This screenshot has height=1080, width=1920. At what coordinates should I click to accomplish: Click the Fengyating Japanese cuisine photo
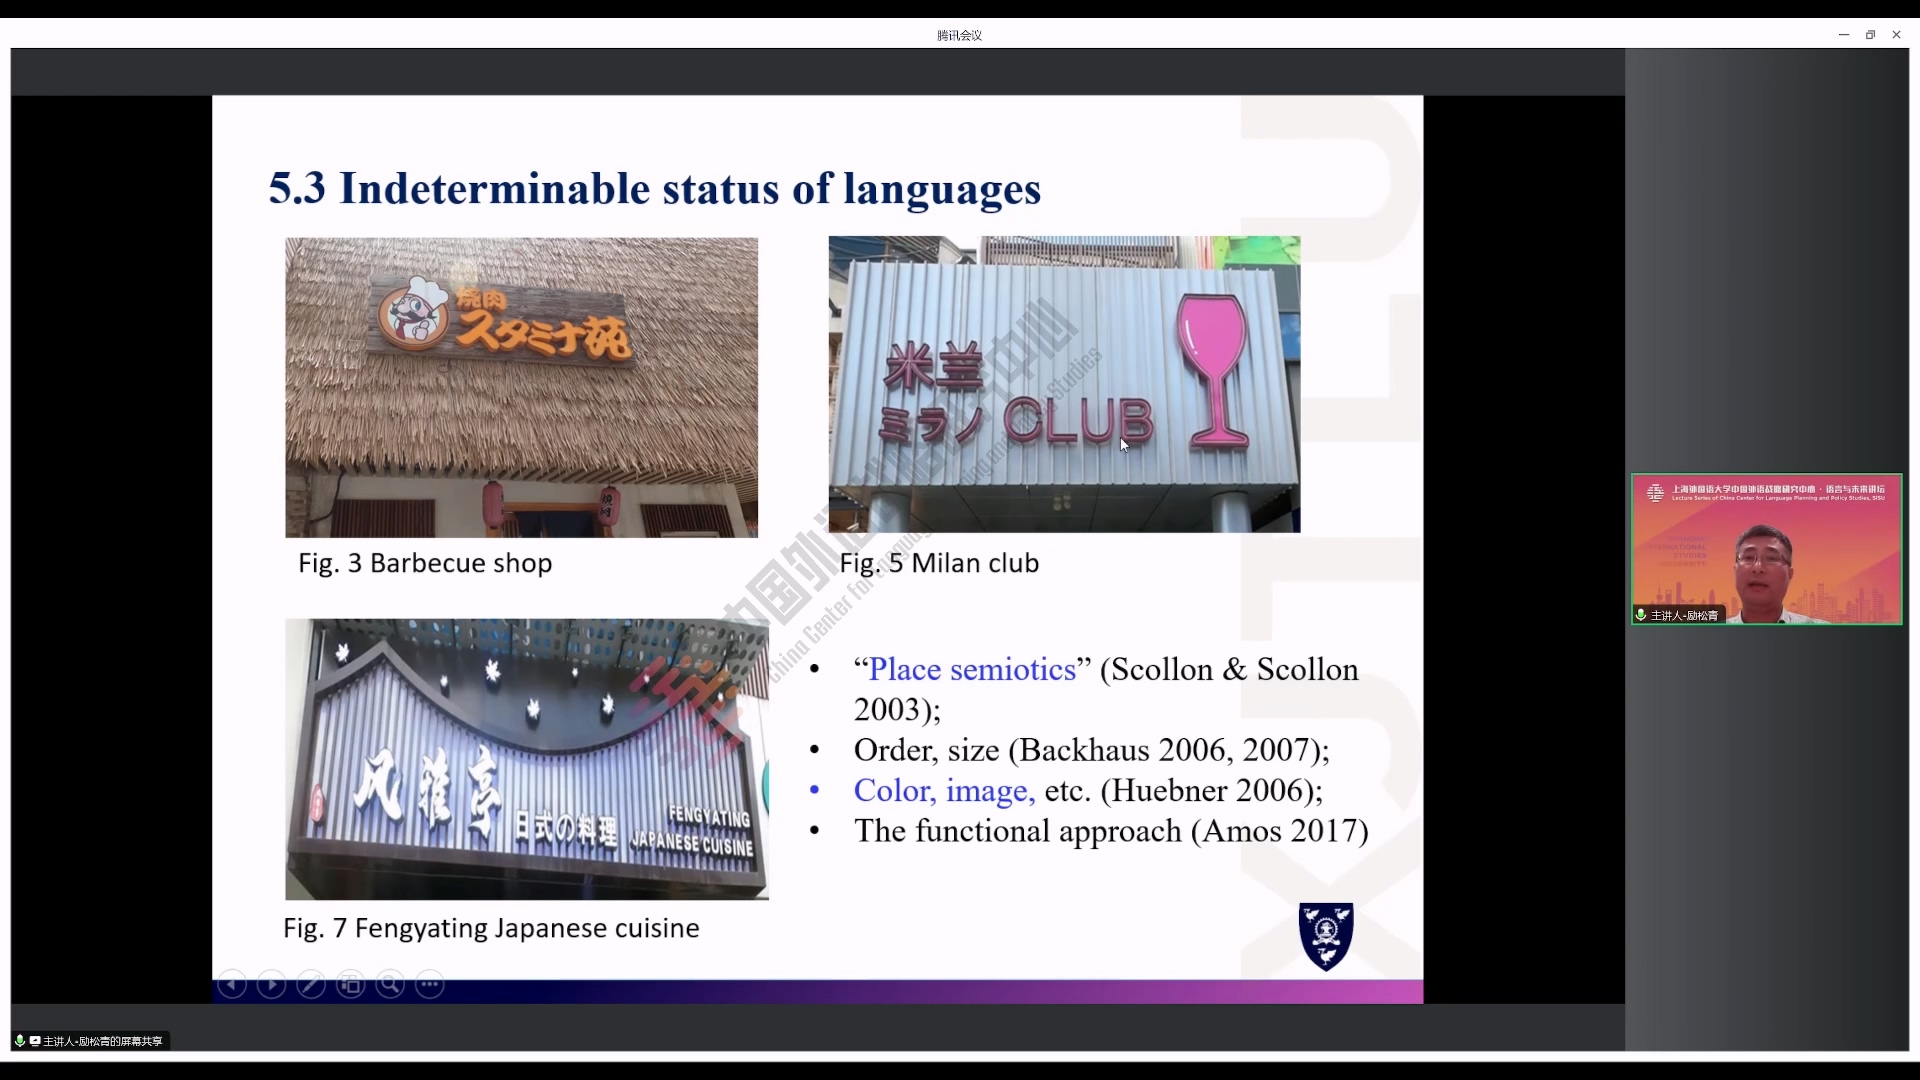pos(526,759)
